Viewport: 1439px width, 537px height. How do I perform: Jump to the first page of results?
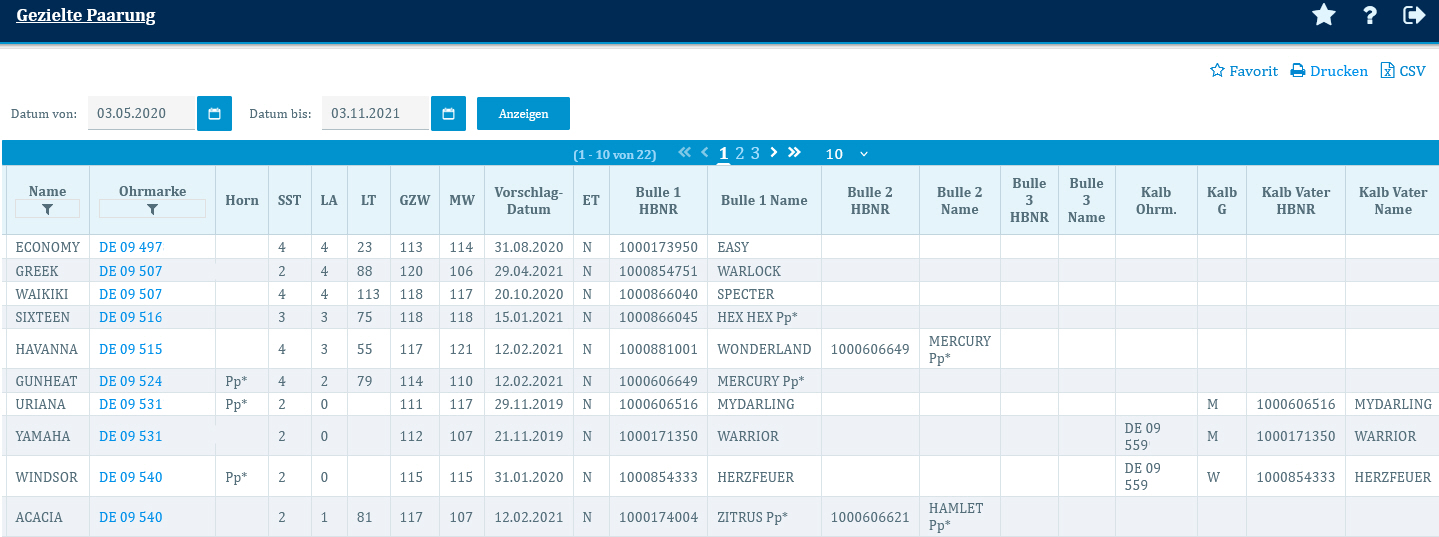point(684,153)
